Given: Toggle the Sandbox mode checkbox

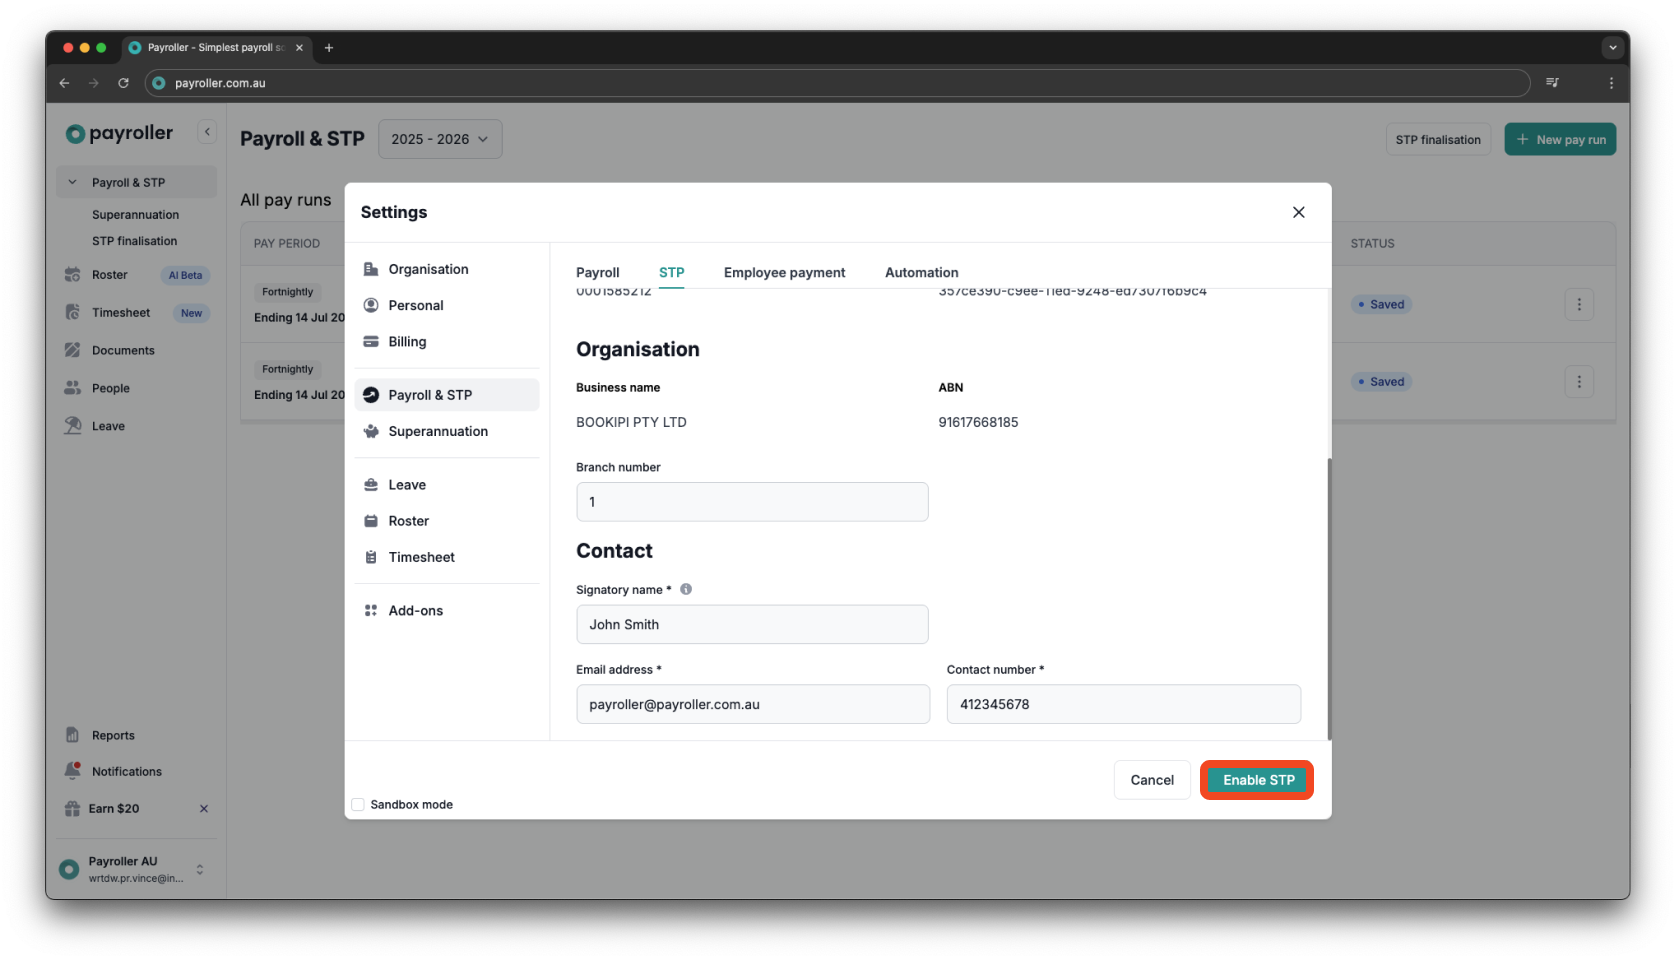Looking at the screenshot, I should (358, 804).
